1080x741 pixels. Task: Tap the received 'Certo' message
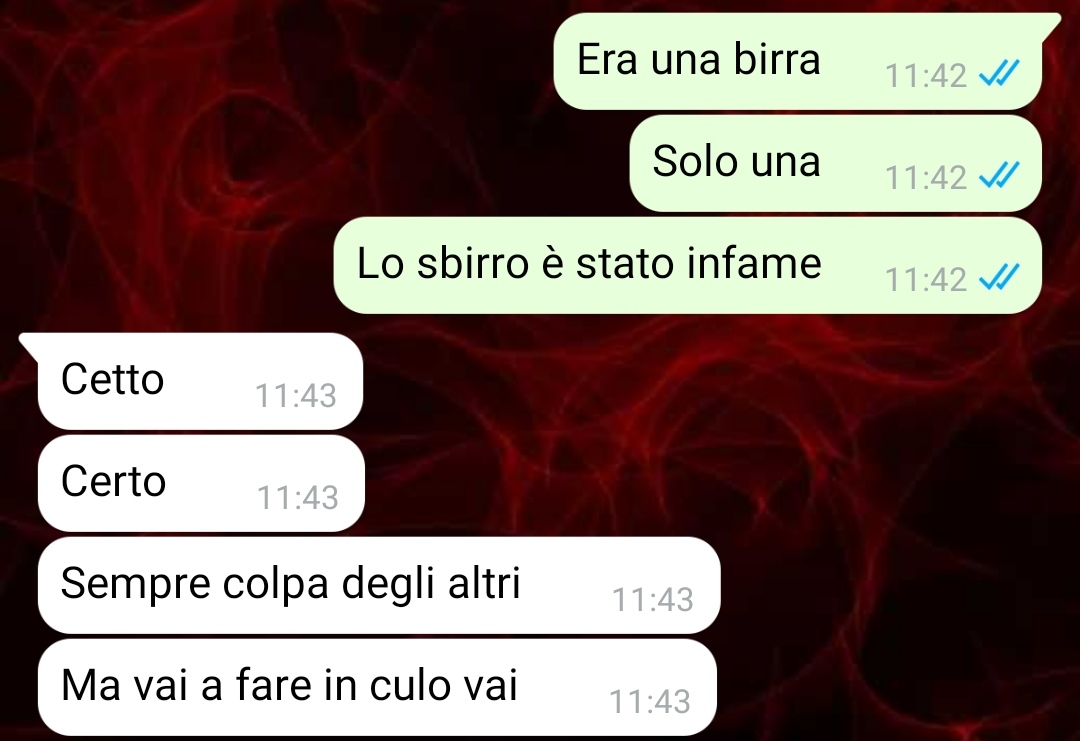(201, 483)
